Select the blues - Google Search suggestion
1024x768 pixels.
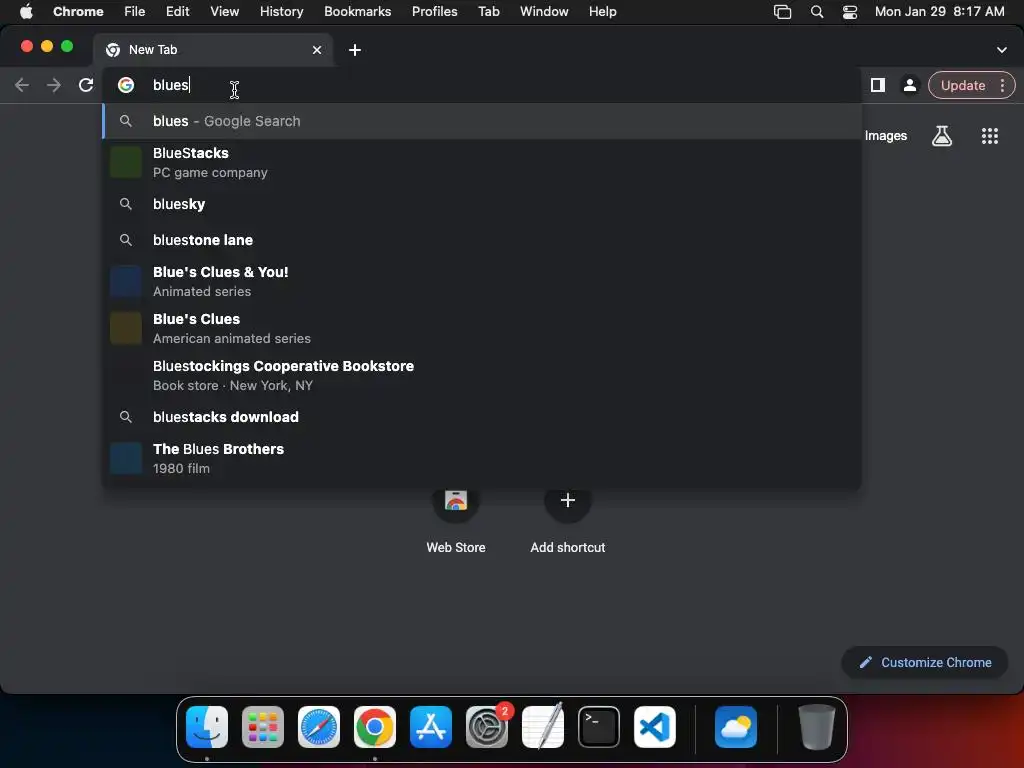point(482,121)
